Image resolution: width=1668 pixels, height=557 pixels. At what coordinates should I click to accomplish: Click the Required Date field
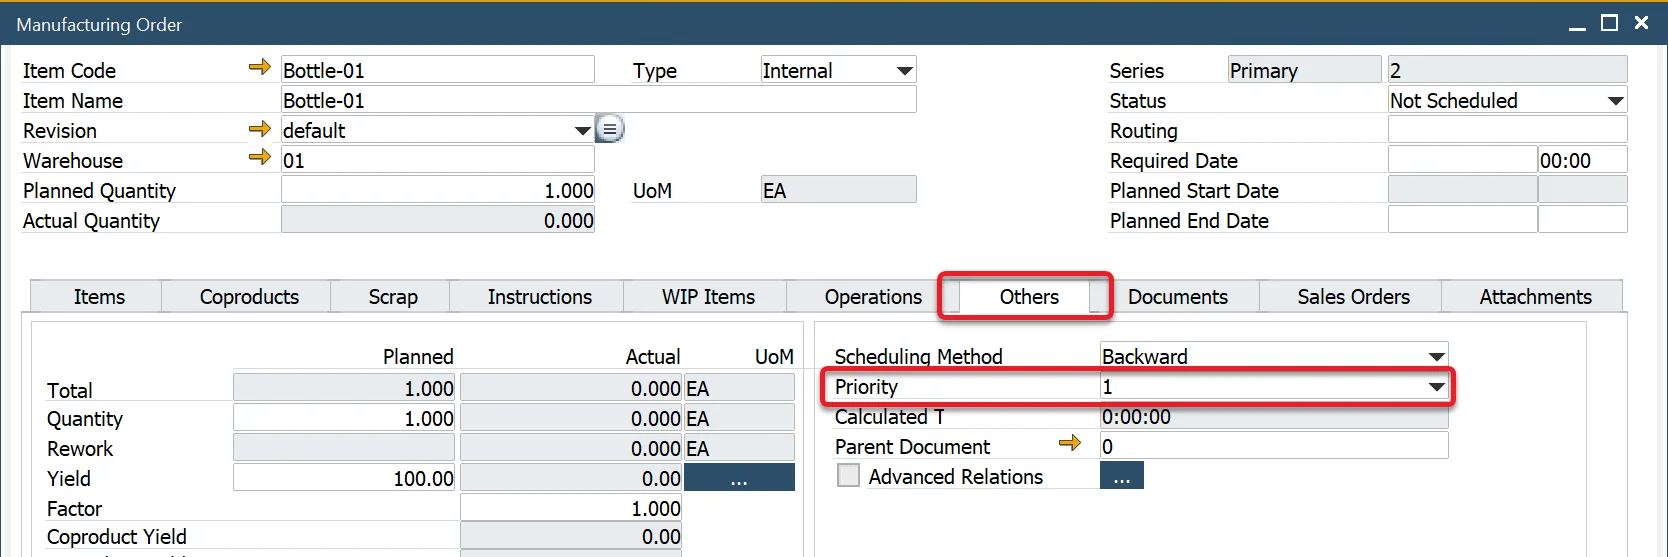(1461, 160)
